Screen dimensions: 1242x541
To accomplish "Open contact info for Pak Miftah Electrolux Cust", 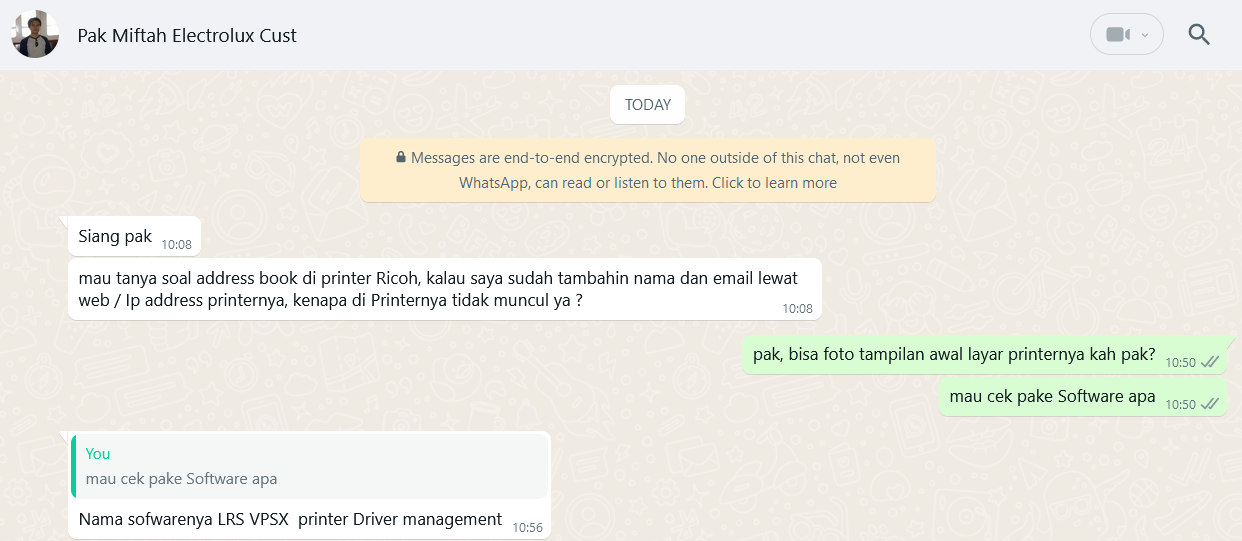I will 187,35.
